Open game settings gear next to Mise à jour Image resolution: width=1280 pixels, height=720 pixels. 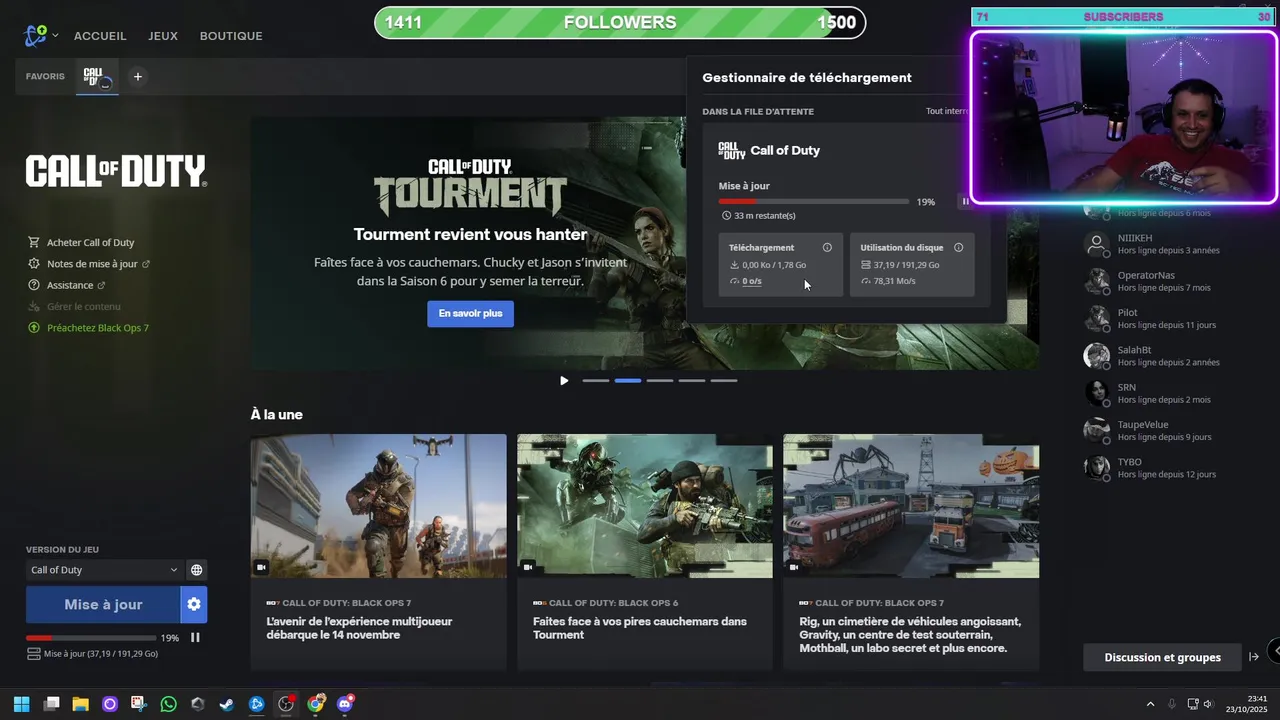(x=194, y=605)
